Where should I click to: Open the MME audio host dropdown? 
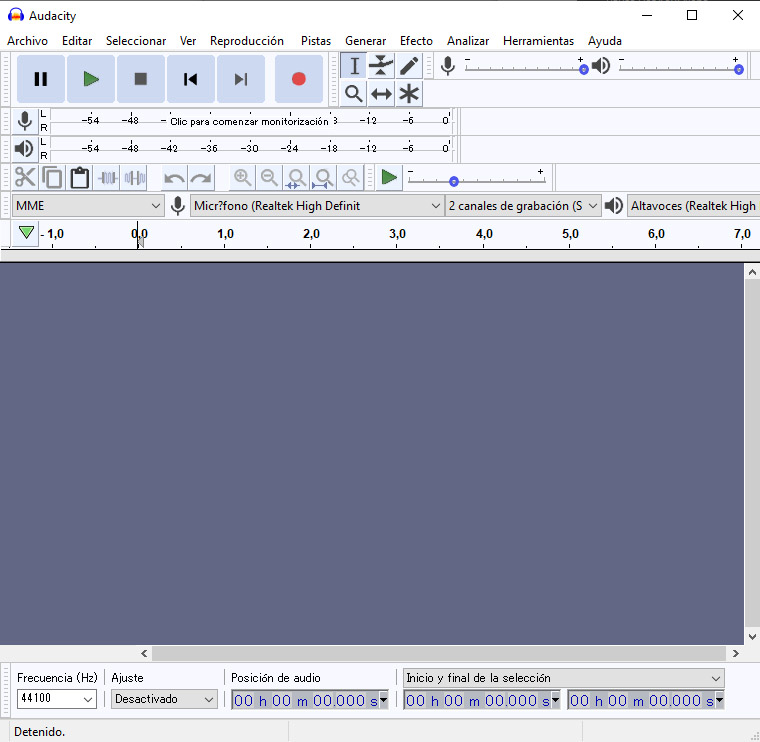[x=88, y=206]
